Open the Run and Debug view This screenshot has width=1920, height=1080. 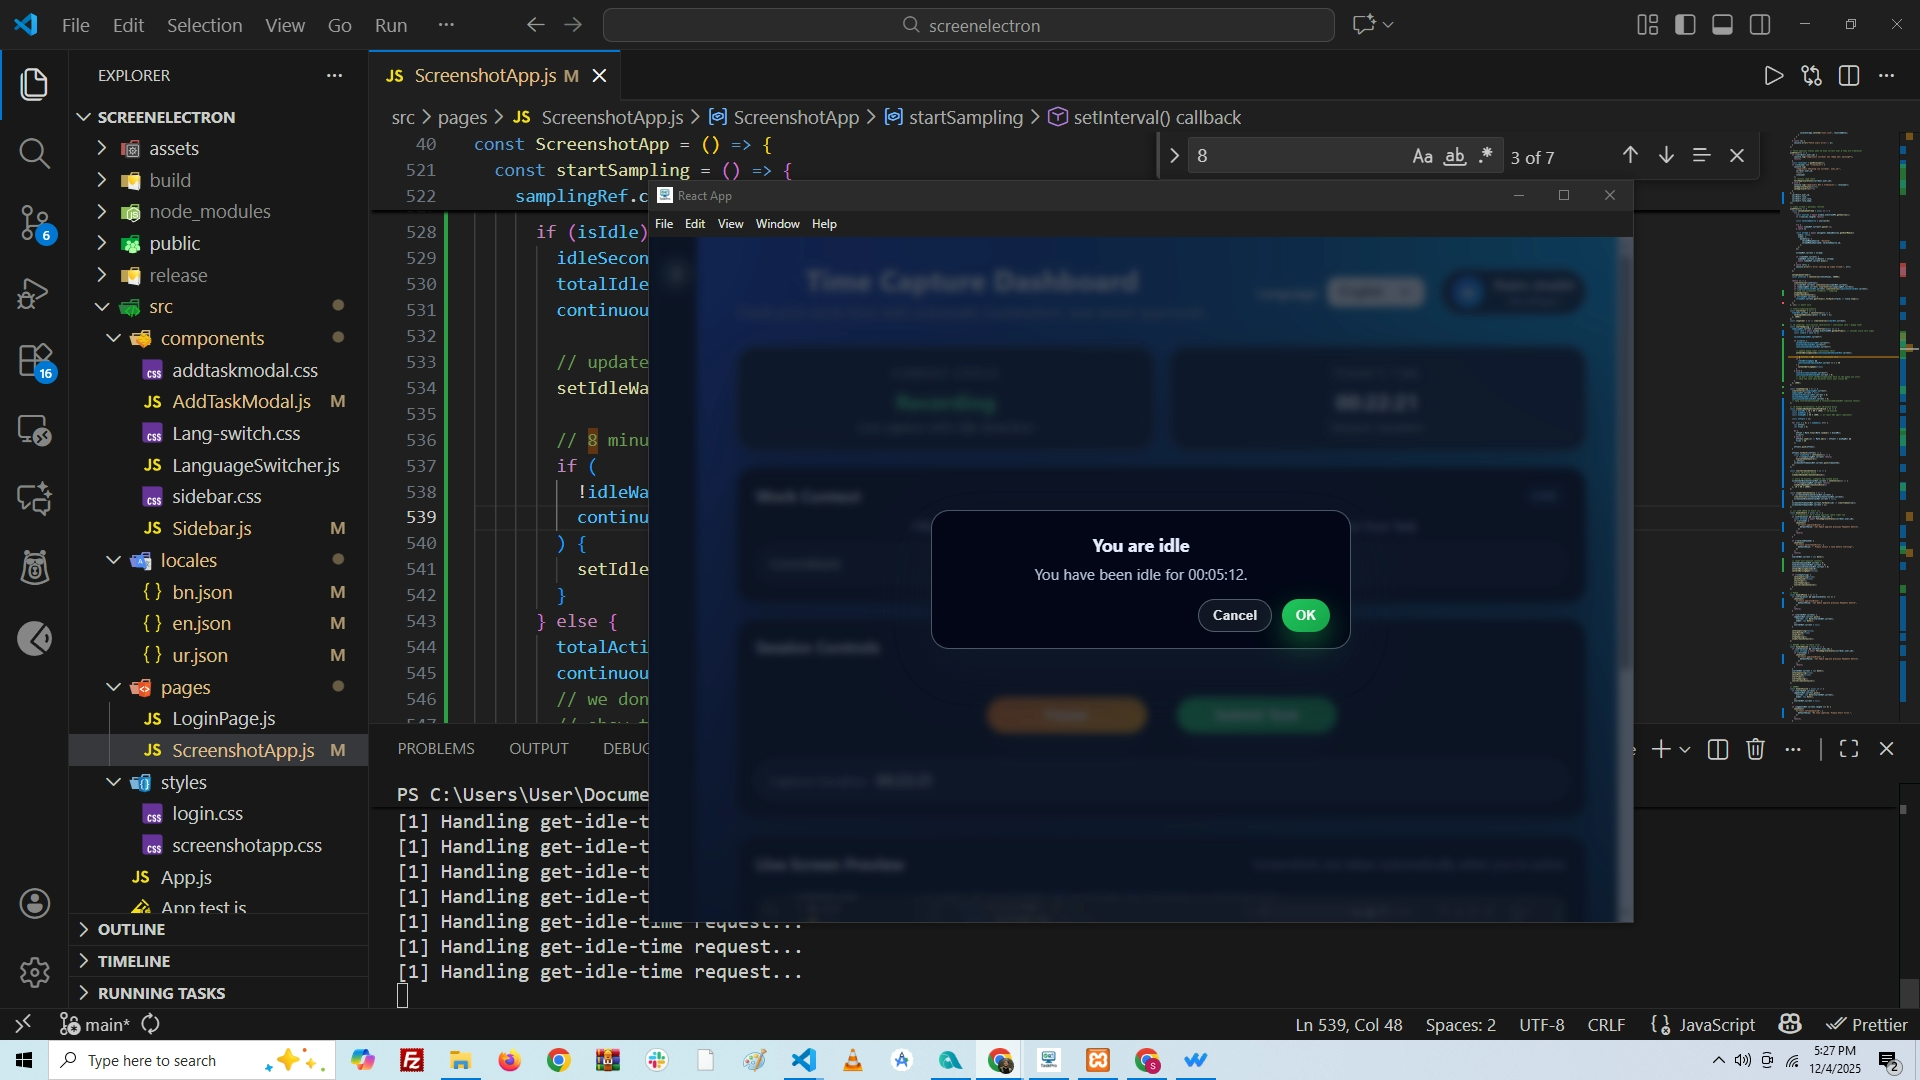tap(34, 293)
